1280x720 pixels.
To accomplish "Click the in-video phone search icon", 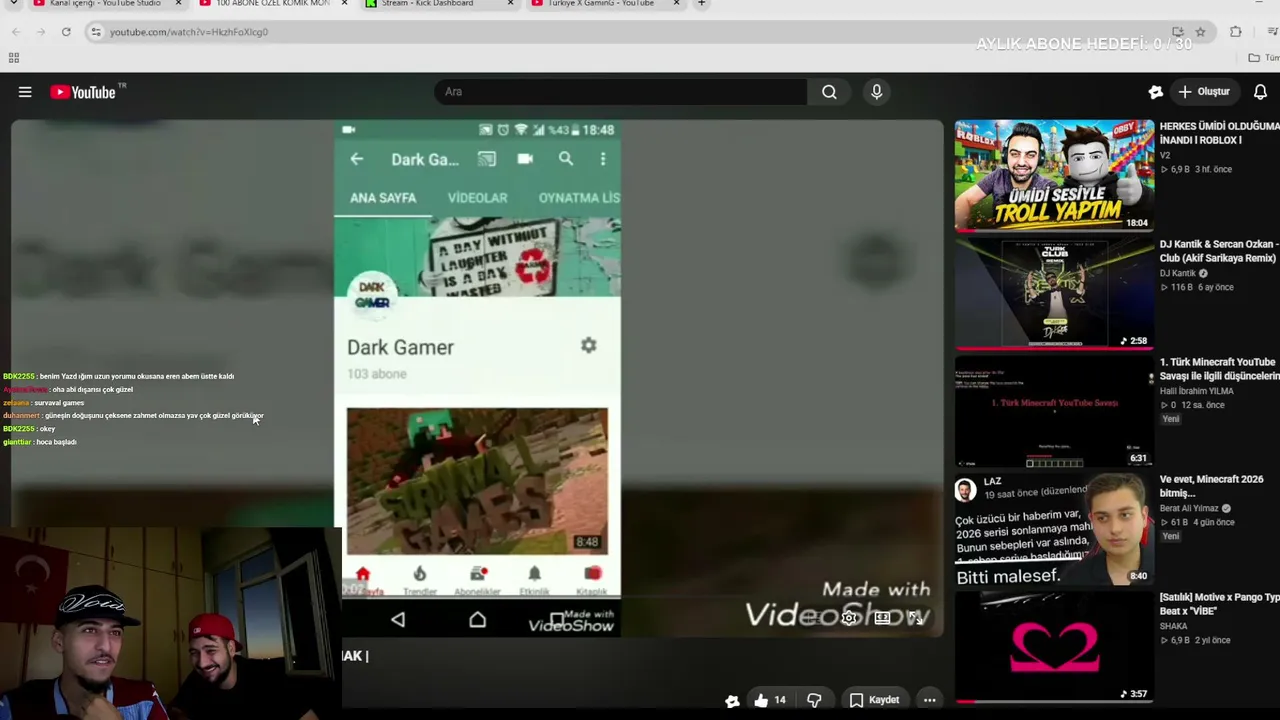I will click(x=566, y=159).
